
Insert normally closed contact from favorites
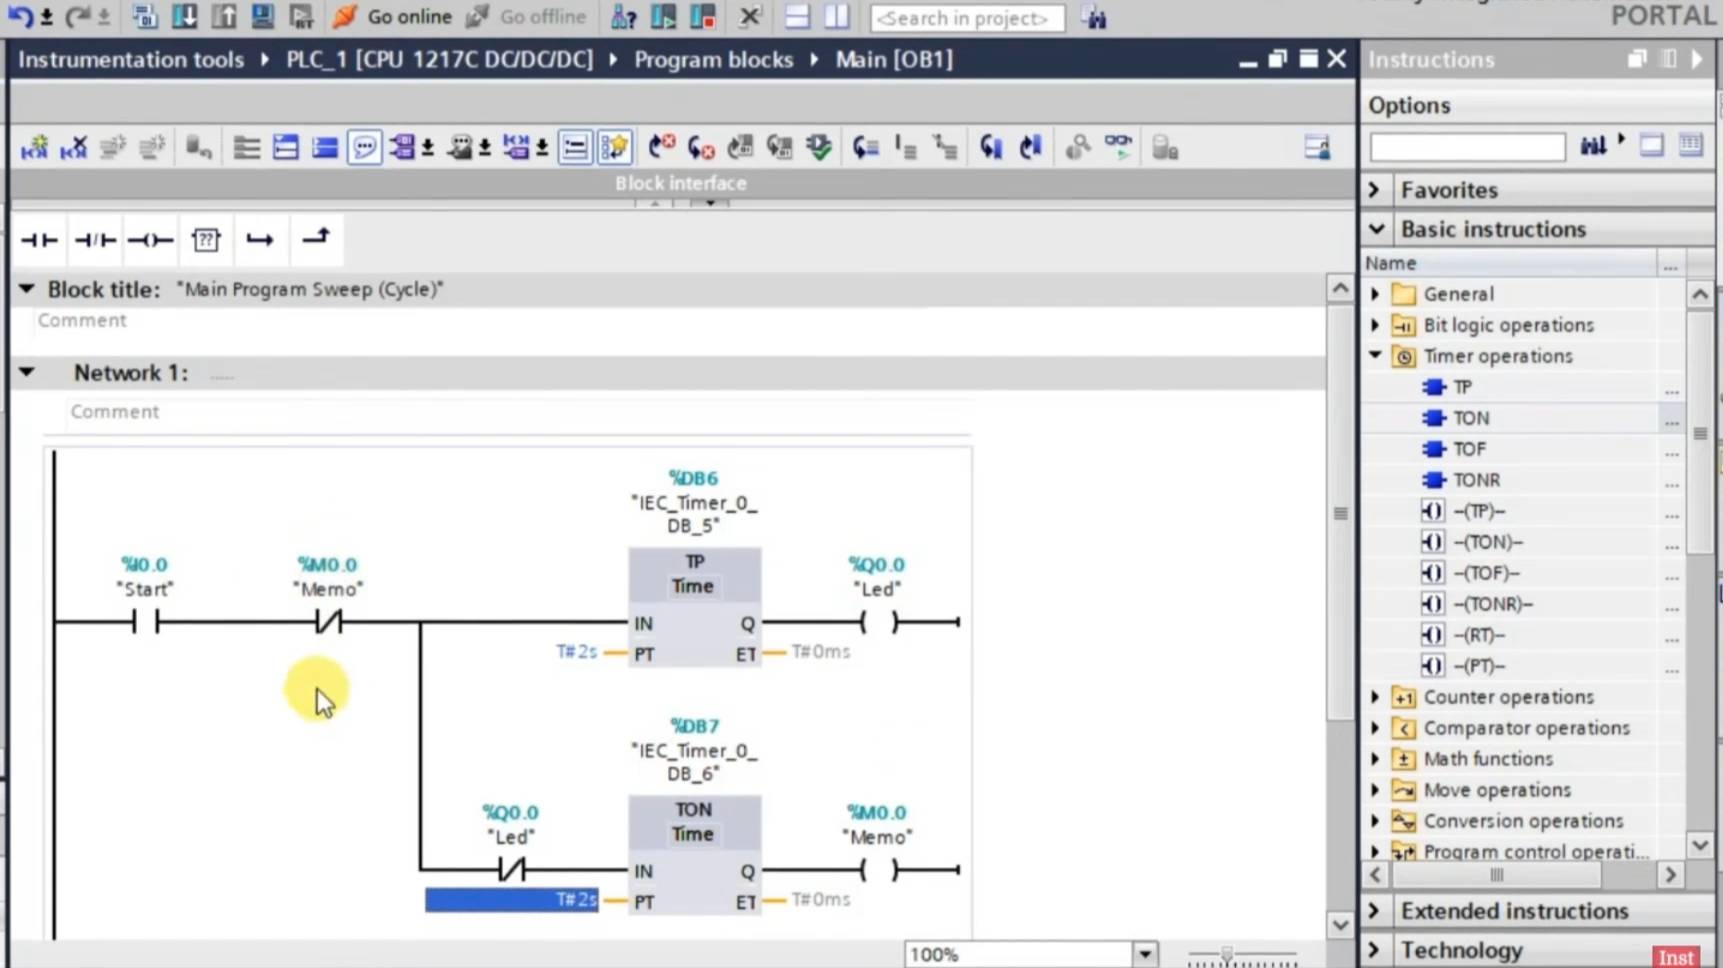[95, 240]
